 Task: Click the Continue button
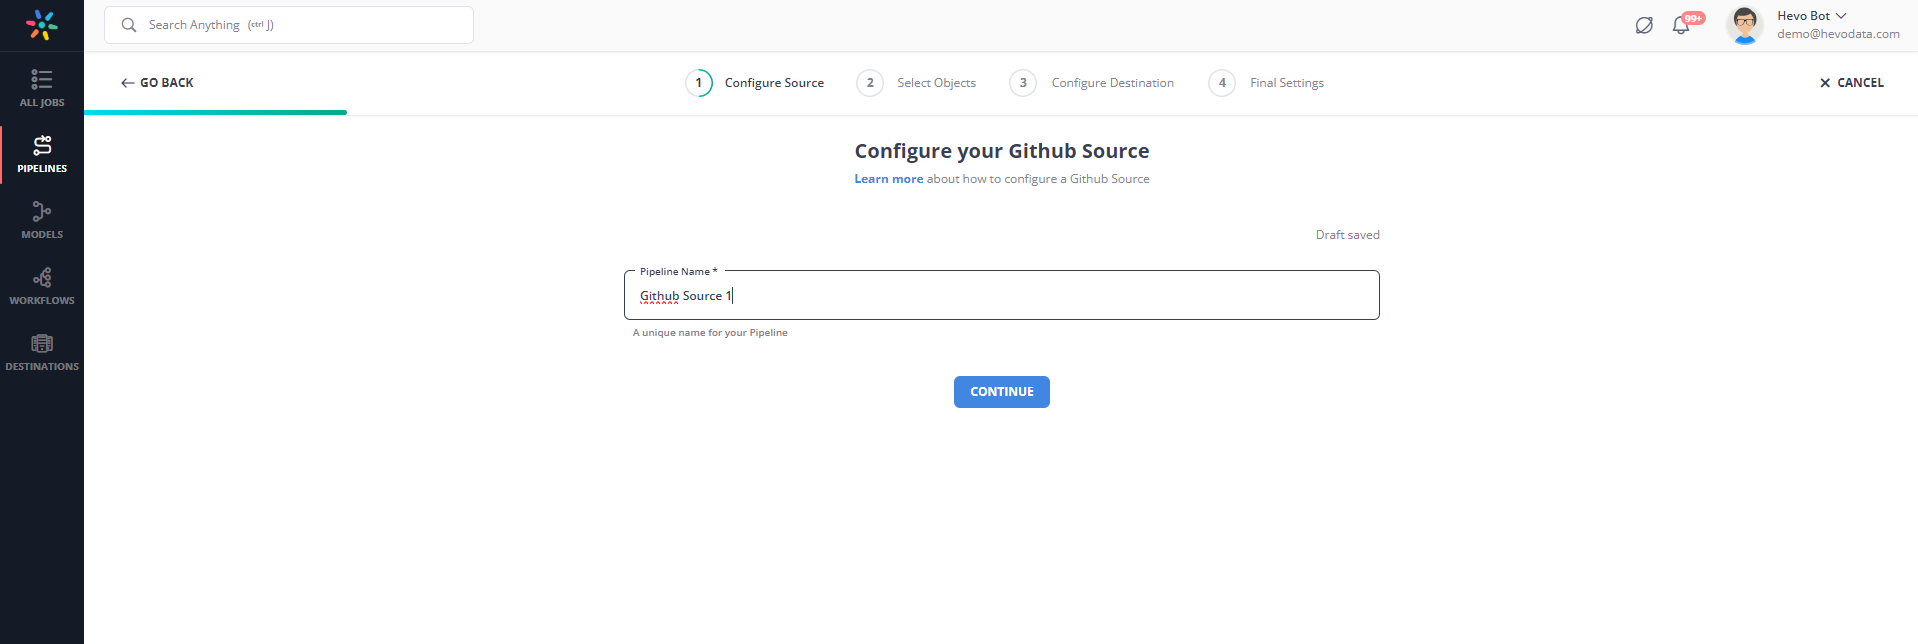[x=1002, y=392]
